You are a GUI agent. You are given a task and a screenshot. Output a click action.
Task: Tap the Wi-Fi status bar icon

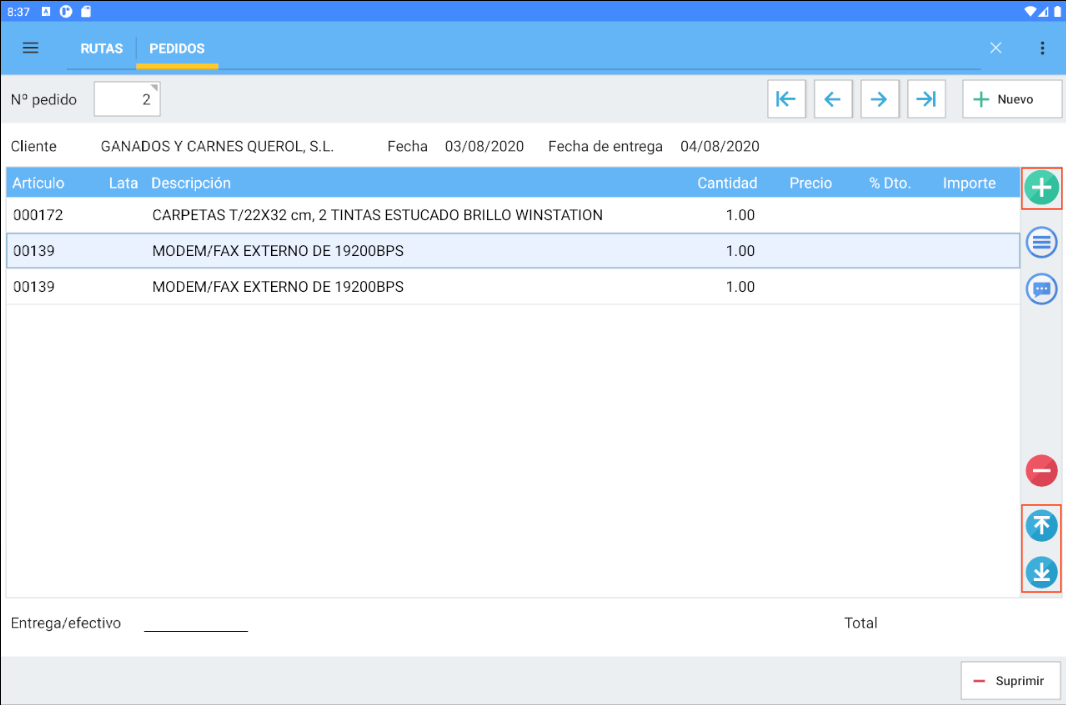(x=1030, y=12)
